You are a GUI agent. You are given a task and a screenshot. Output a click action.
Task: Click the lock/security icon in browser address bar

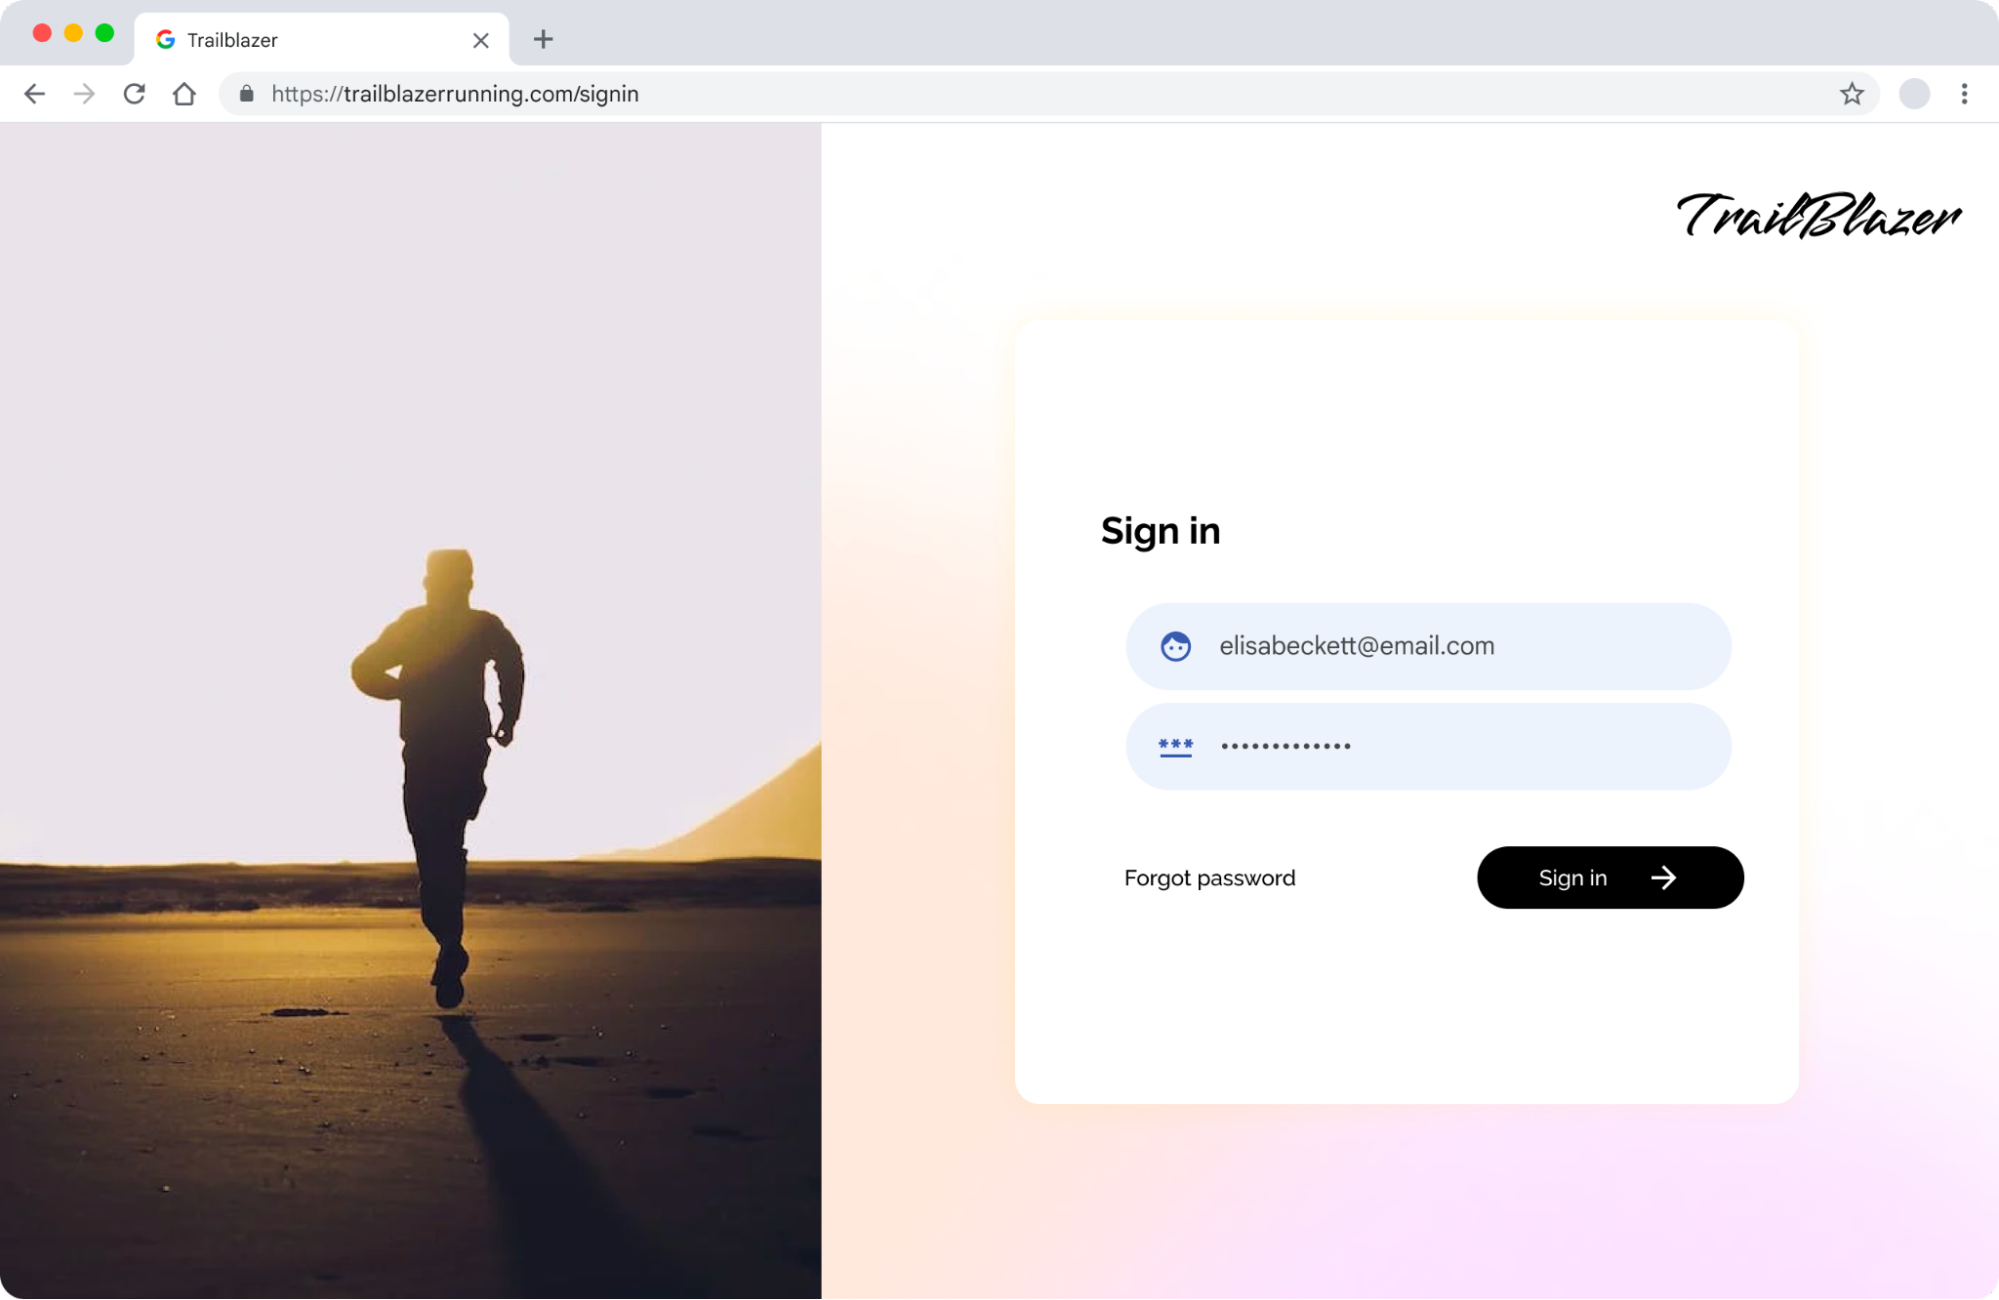(x=245, y=93)
